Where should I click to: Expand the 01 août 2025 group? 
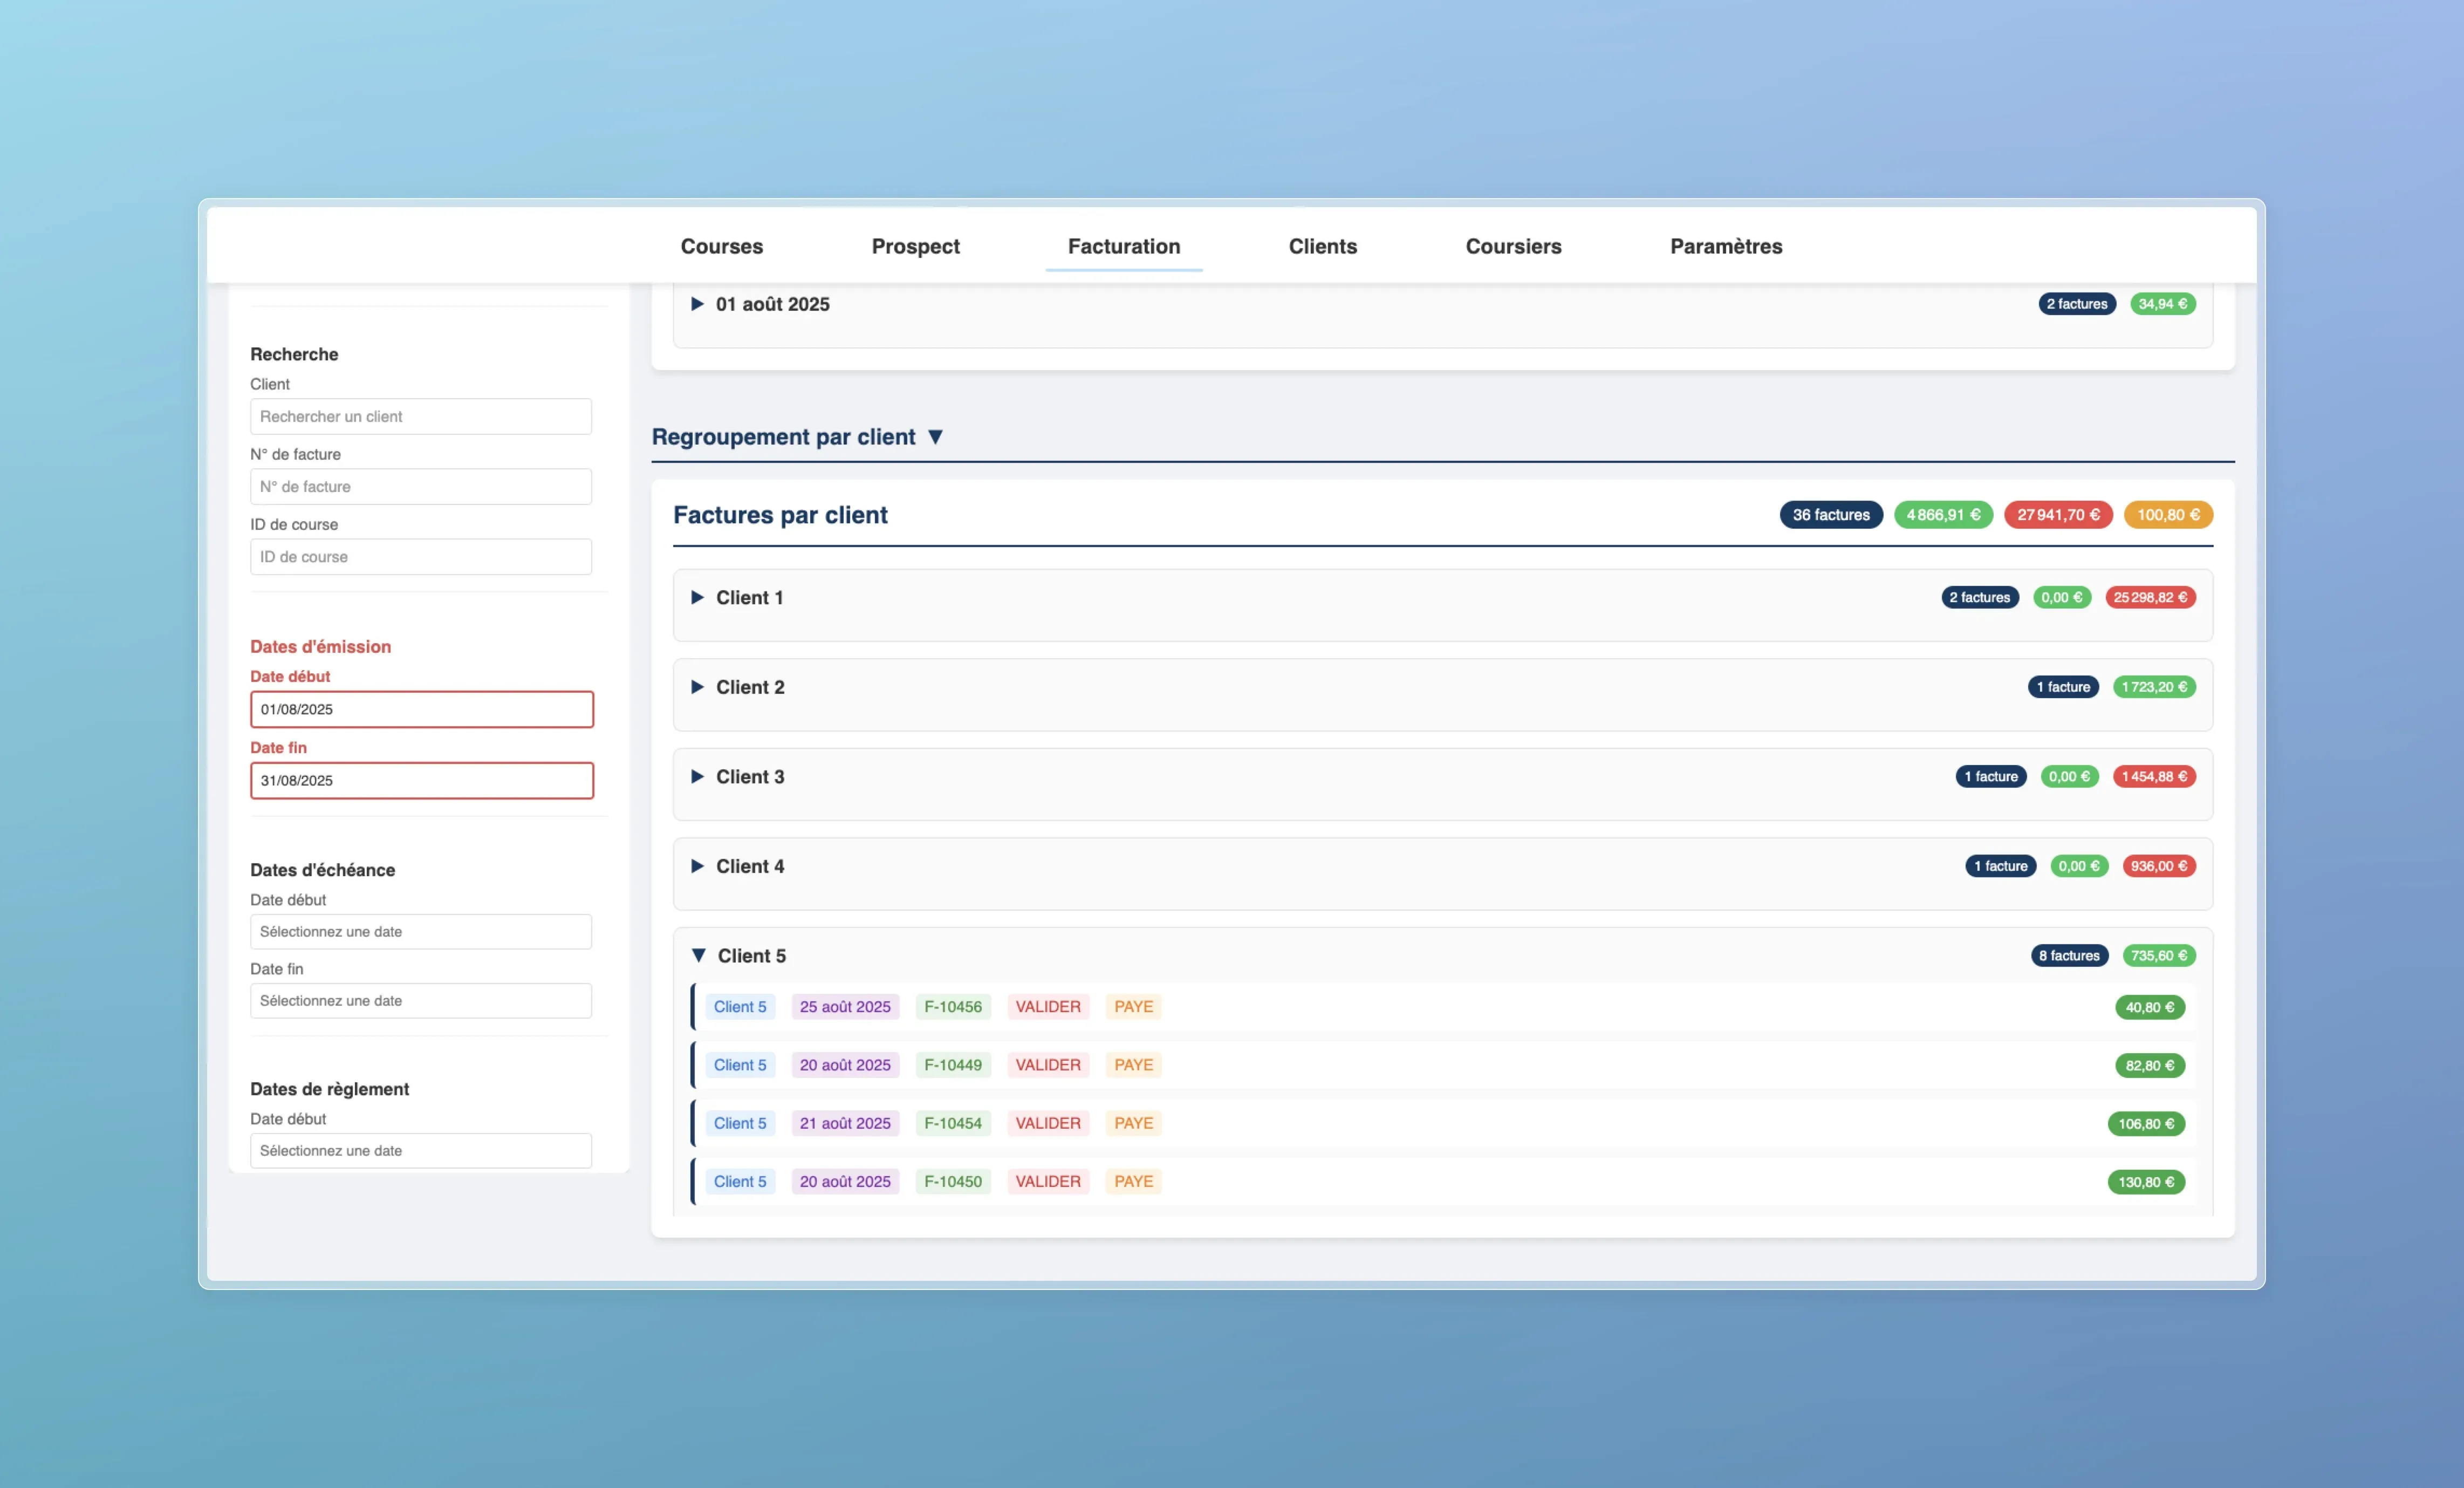(697, 304)
